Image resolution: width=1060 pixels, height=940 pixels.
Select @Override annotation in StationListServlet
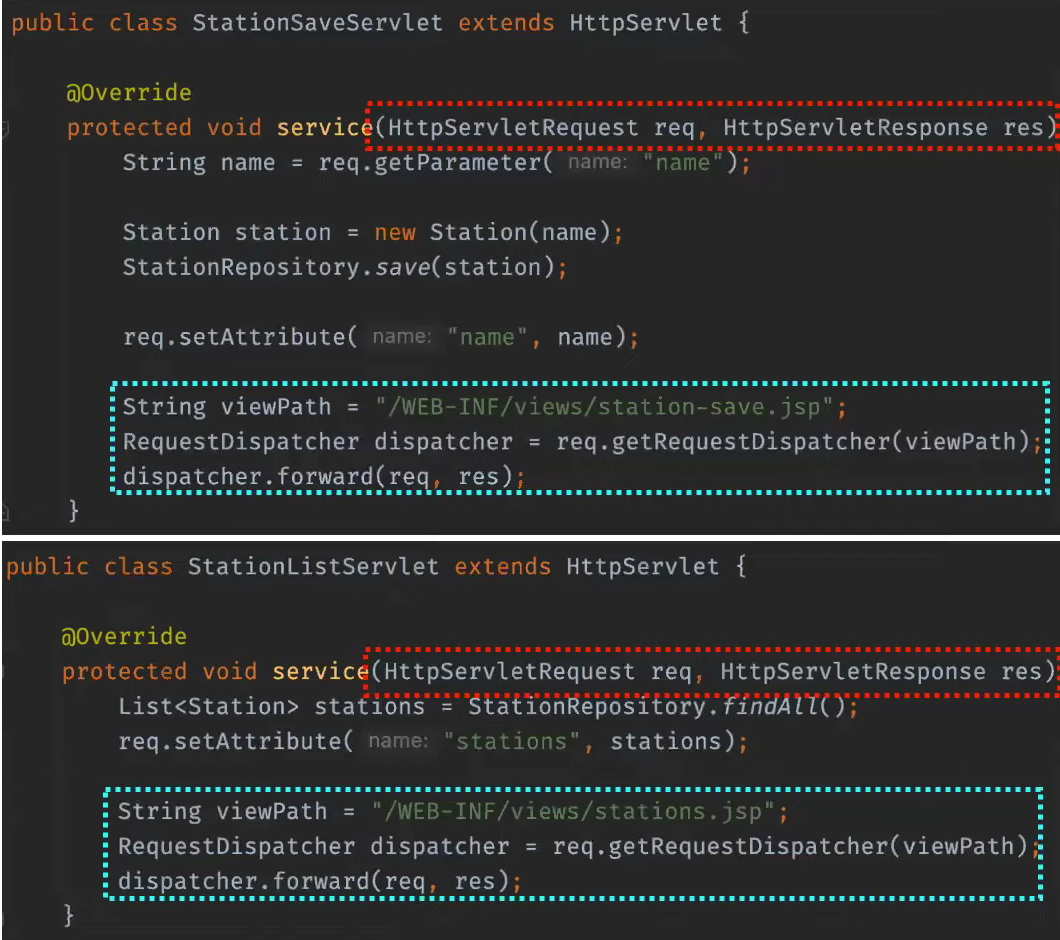(x=124, y=636)
